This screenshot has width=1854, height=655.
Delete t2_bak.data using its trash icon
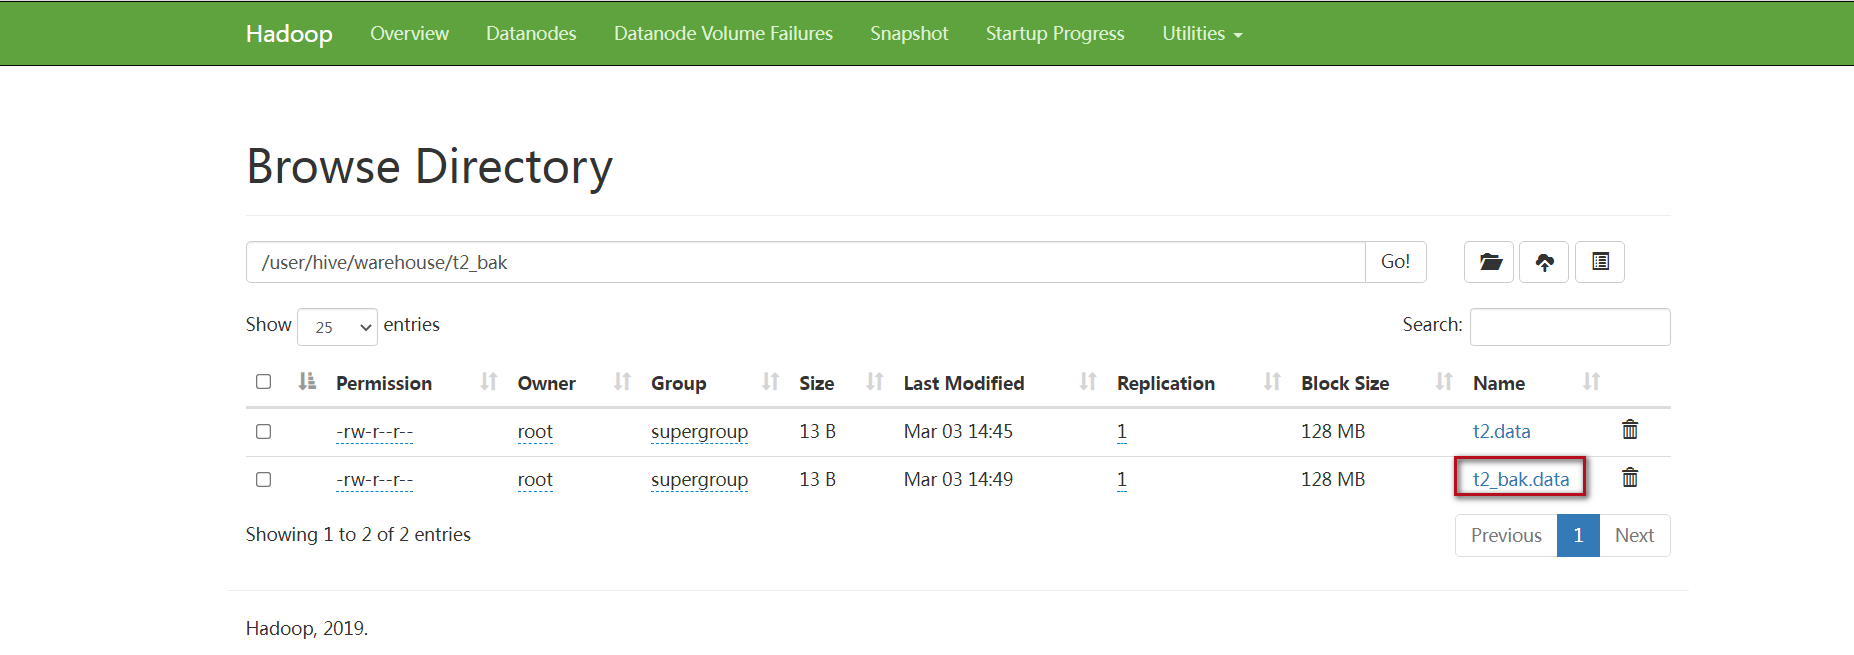pyautogui.click(x=1630, y=478)
